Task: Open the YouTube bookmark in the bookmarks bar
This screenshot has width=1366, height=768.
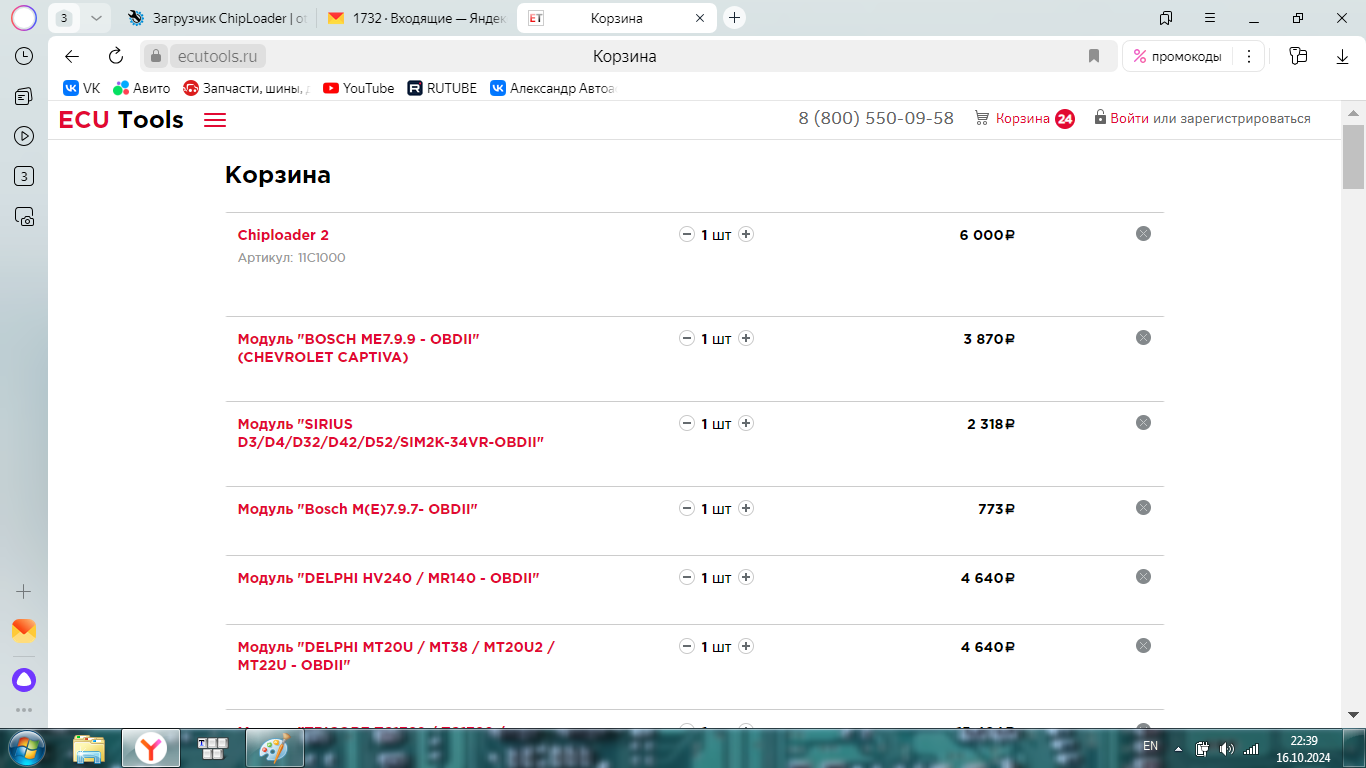Action: (x=359, y=88)
